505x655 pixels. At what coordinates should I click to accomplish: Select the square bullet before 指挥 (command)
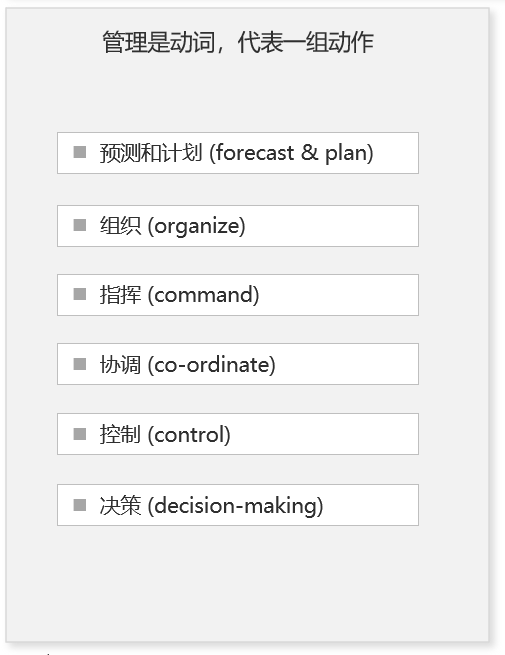coord(80,294)
